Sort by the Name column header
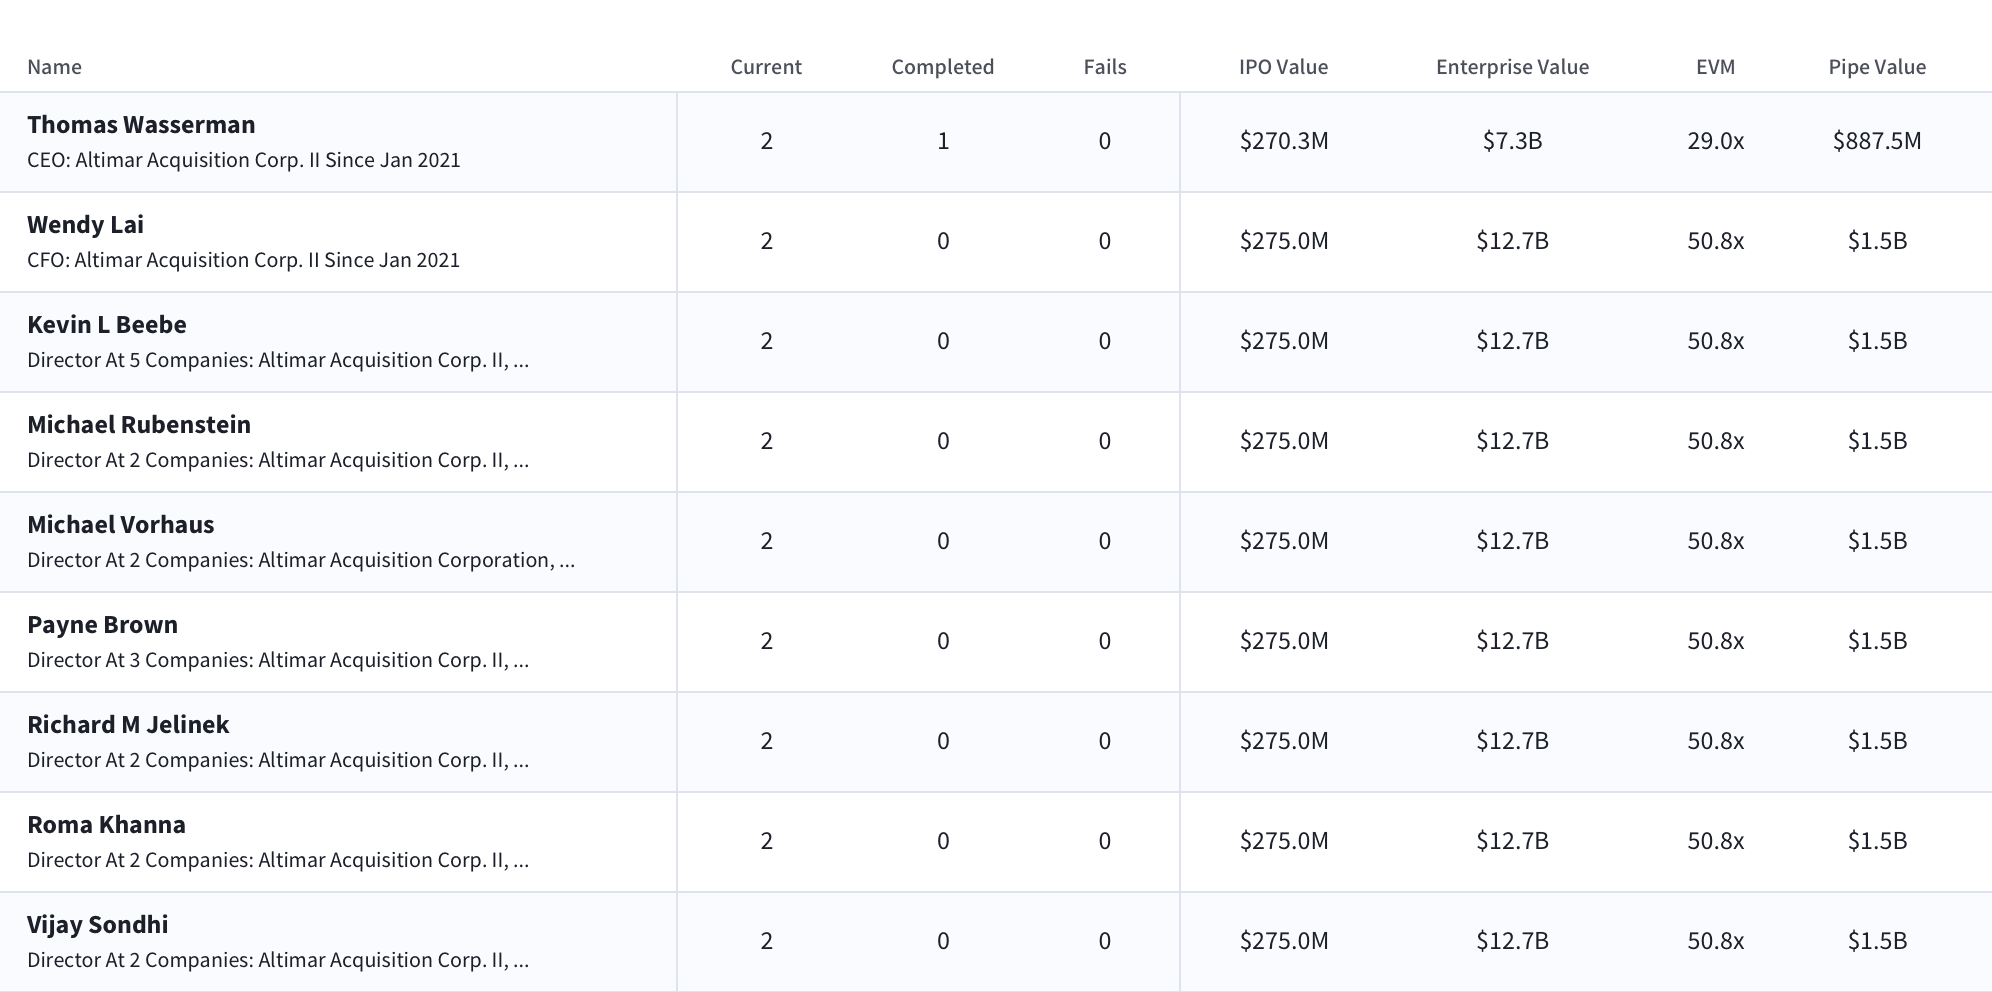 tap(54, 67)
